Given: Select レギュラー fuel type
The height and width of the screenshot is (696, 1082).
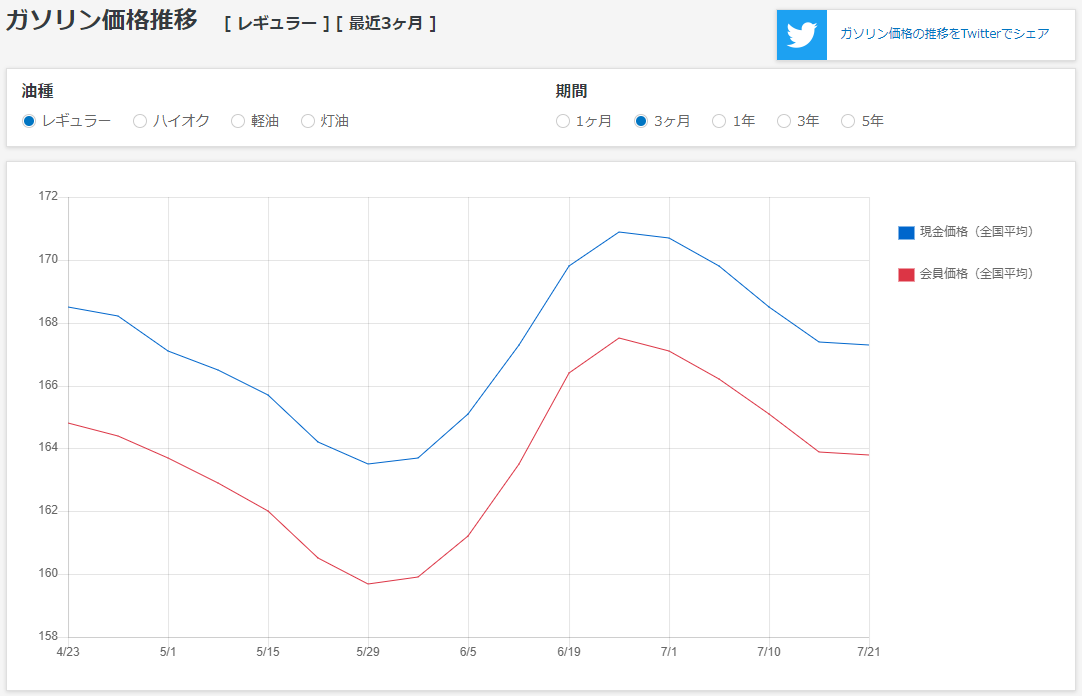Looking at the screenshot, I should [x=29, y=121].
